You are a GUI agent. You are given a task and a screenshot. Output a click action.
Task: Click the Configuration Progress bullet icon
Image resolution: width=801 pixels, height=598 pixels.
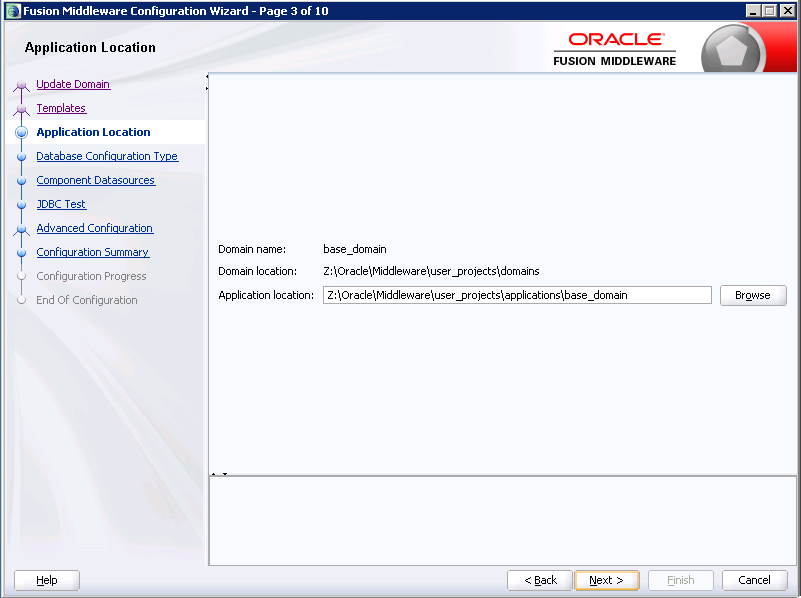point(21,276)
